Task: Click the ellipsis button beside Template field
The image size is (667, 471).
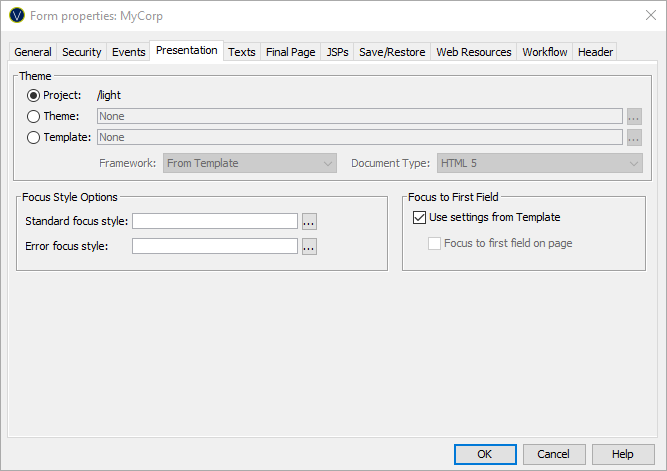Action: coord(634,137)
